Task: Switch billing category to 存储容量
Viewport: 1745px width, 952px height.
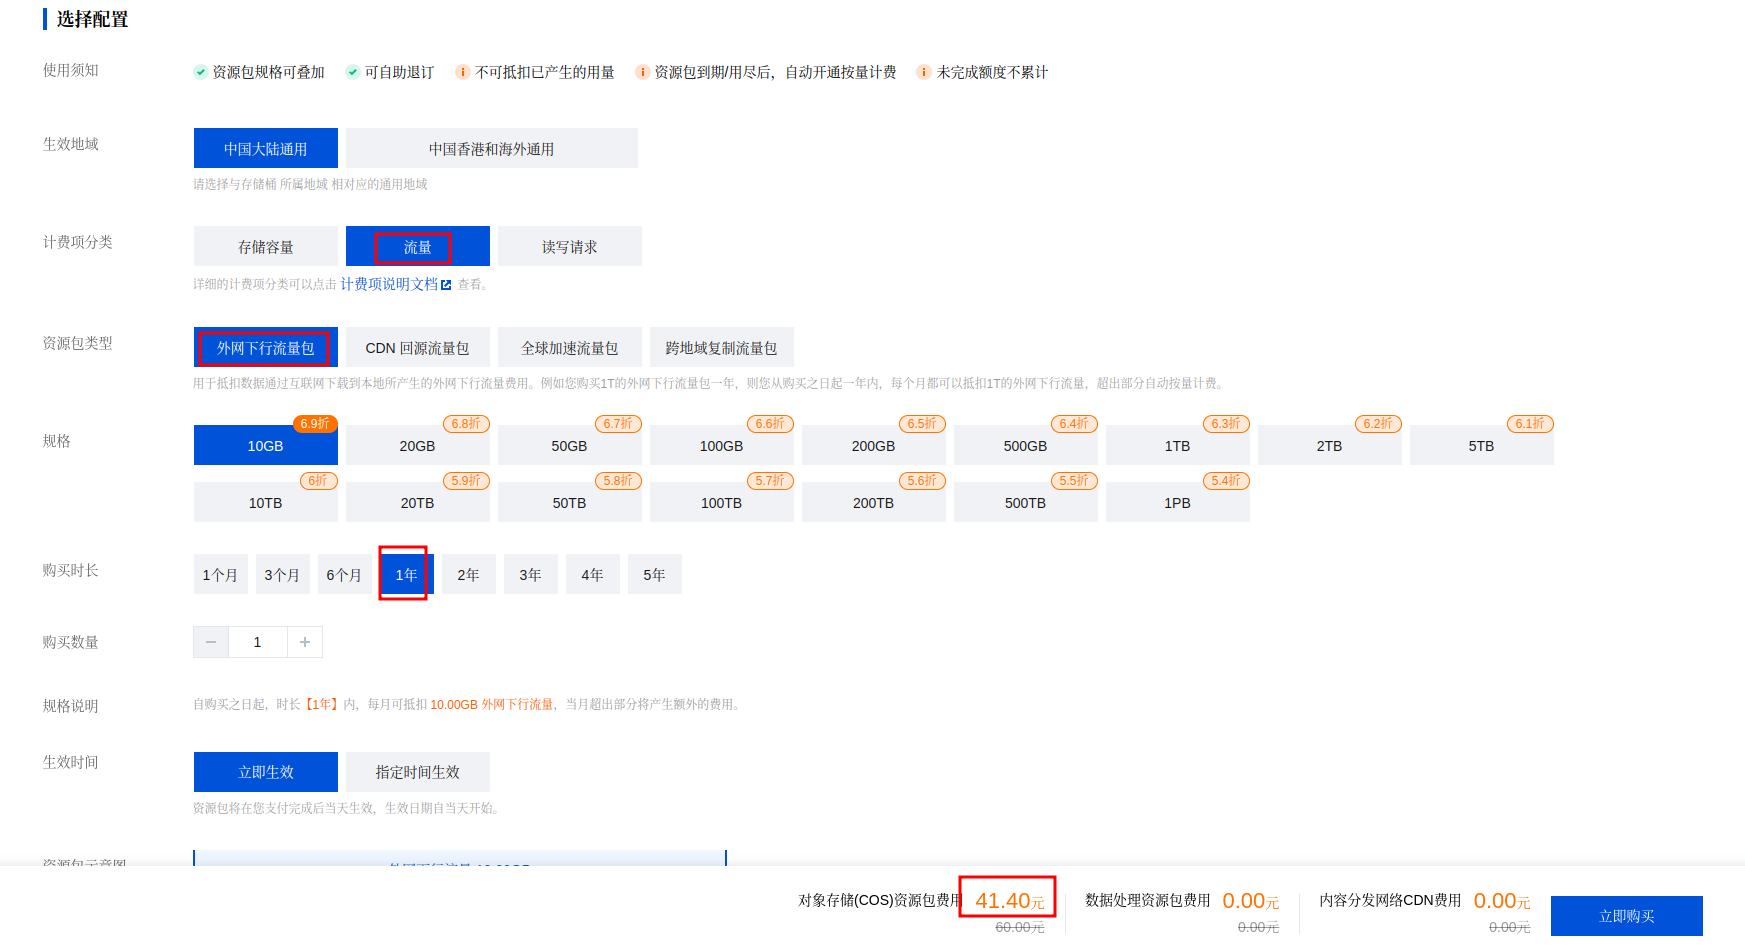Action: 265,247
